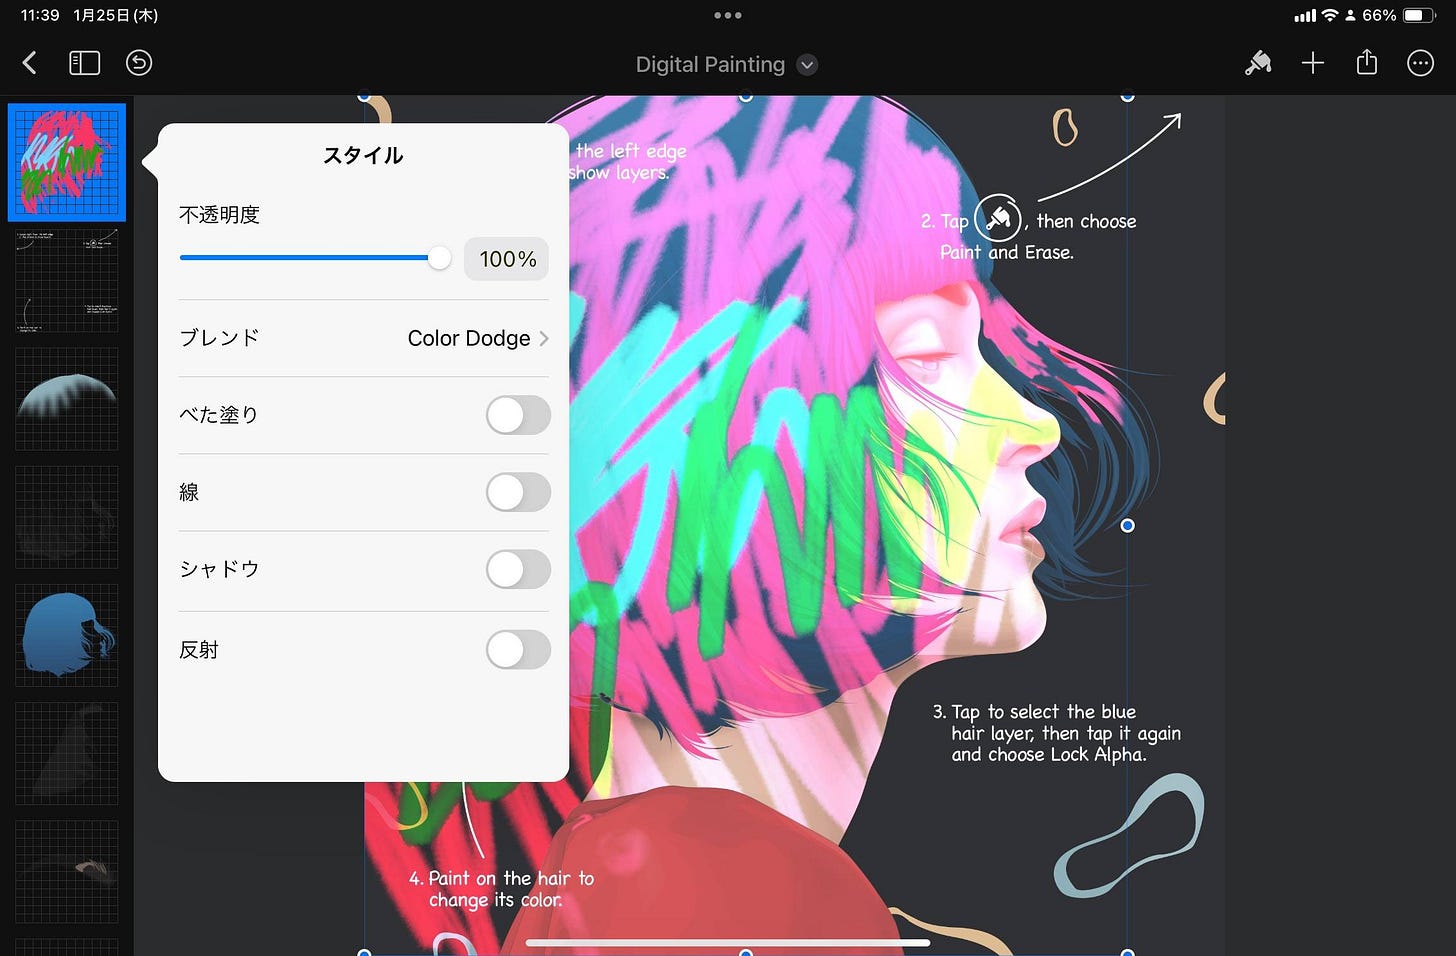
Task: Tap the status bar time 11:39
Action: [x=40, y=15]
